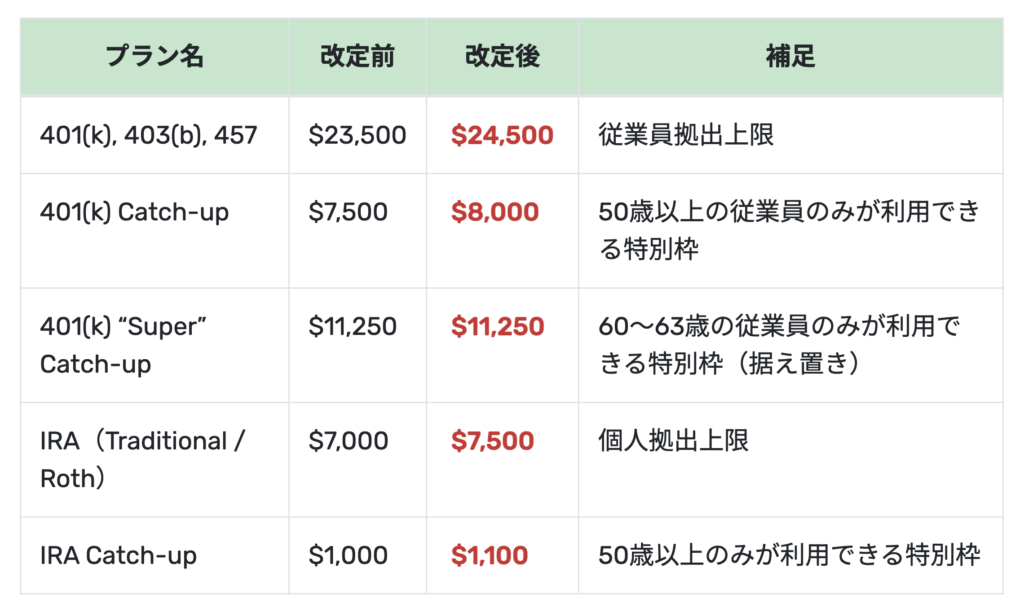Screen dimensions: 1024x616
Task: Click the プラン名 column header
Action: click(154, 57)
